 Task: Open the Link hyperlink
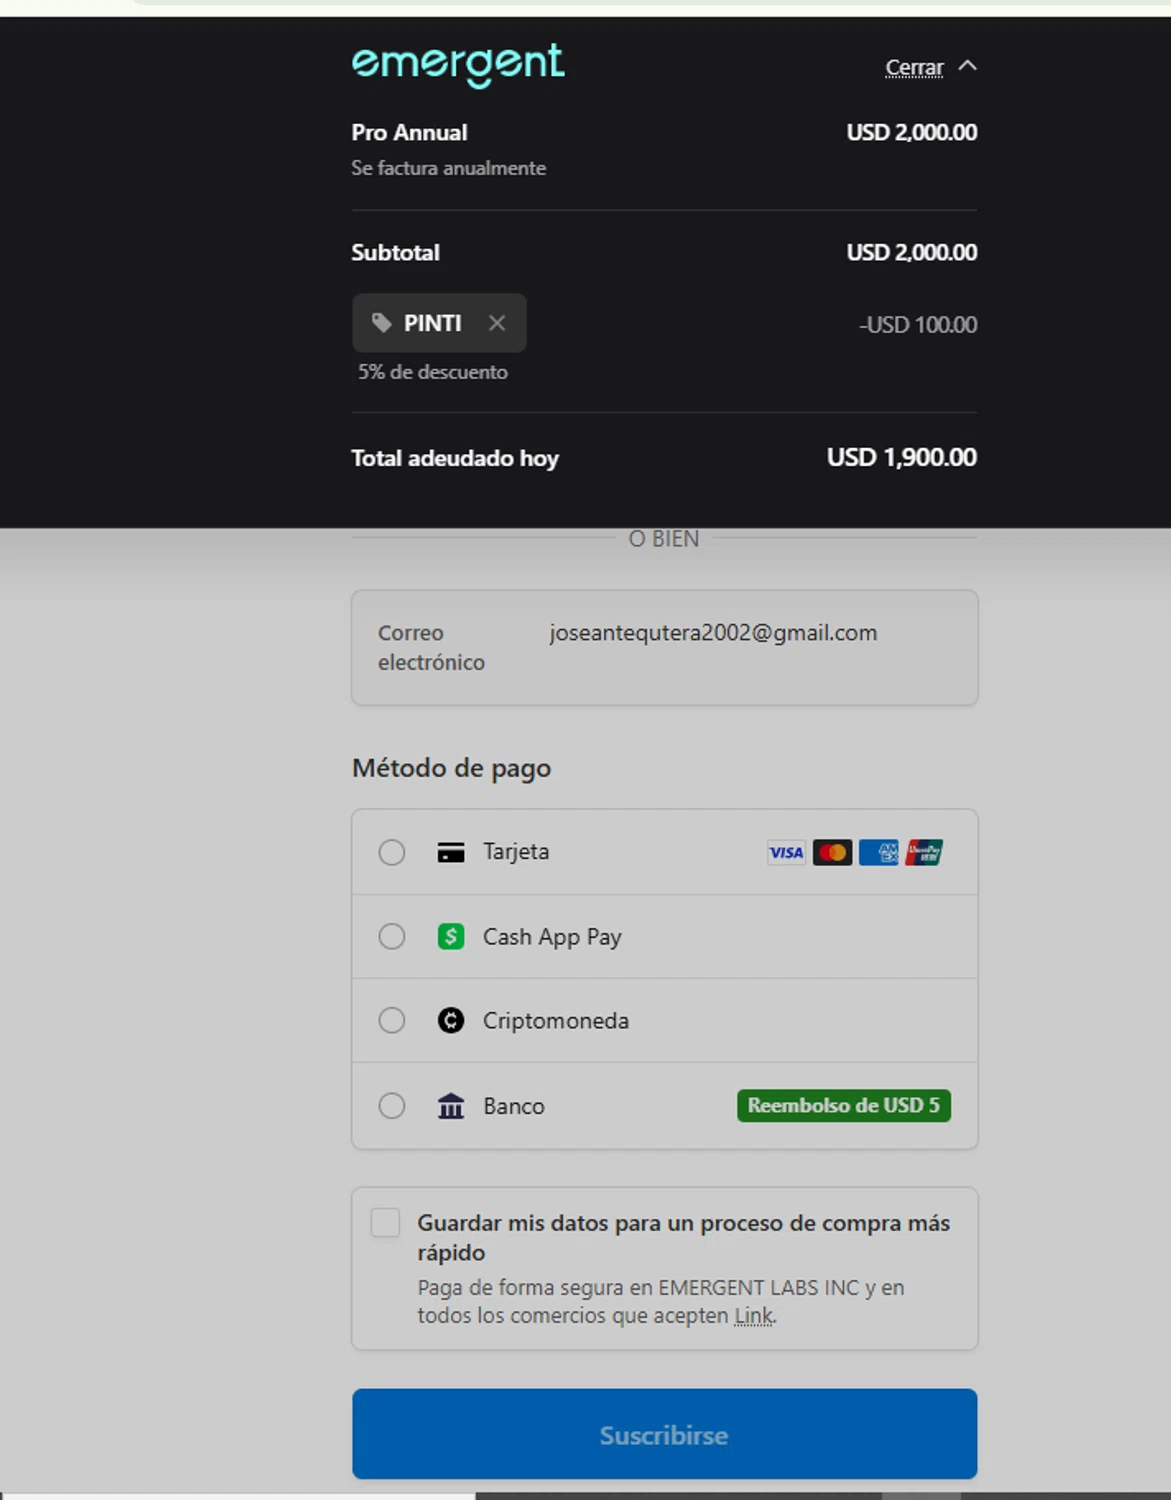point(754,1316)
